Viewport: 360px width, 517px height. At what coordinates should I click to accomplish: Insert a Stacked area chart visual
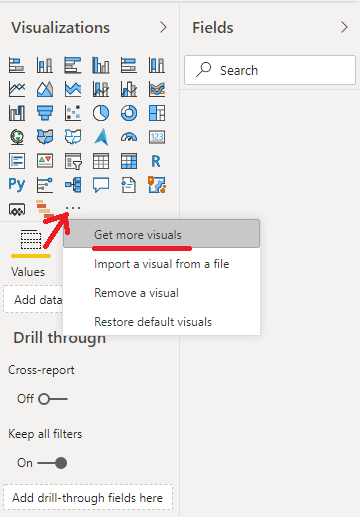coord(73,89)
